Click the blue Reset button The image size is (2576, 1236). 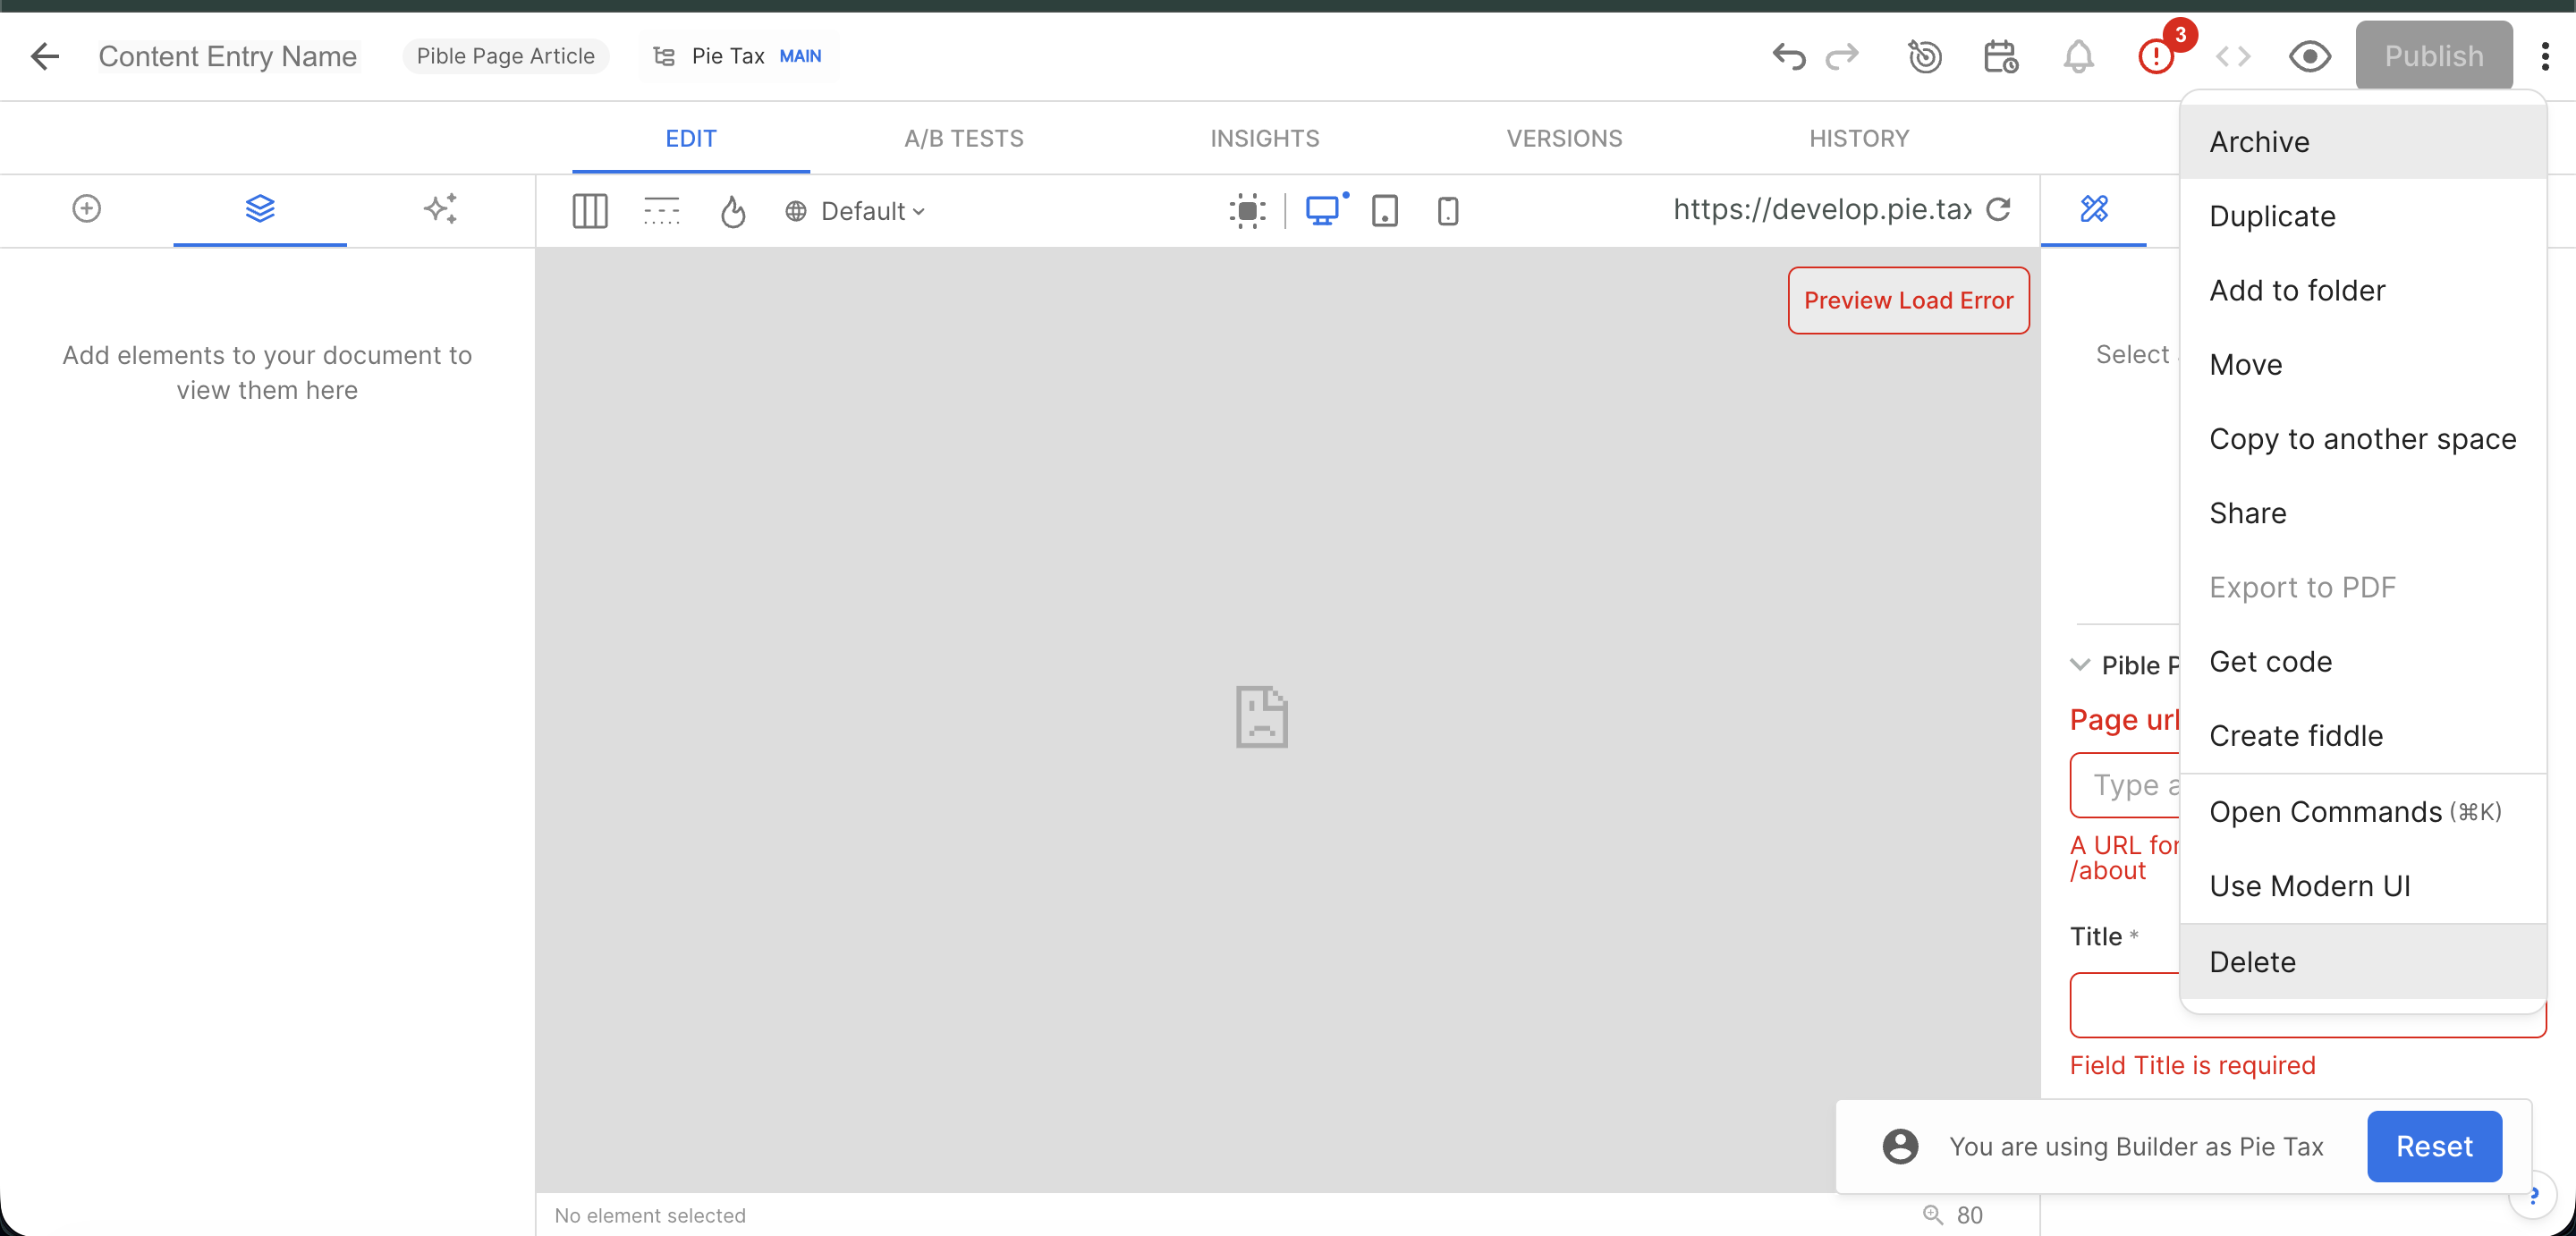pyautogui.click(x=2433, y=1146)
